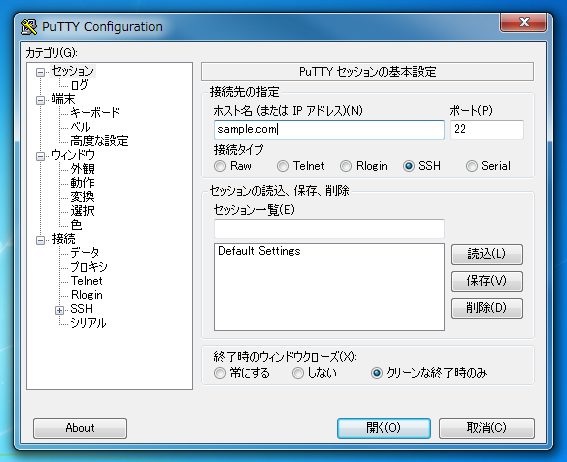The image size is (567, 462).
Task: Click the 保存(V) button
Action: point(487,281)
